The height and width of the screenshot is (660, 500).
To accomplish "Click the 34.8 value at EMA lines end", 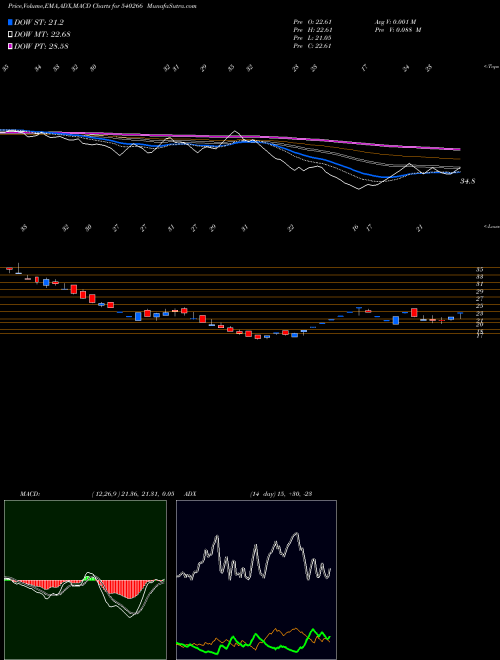I will point(468,181).
